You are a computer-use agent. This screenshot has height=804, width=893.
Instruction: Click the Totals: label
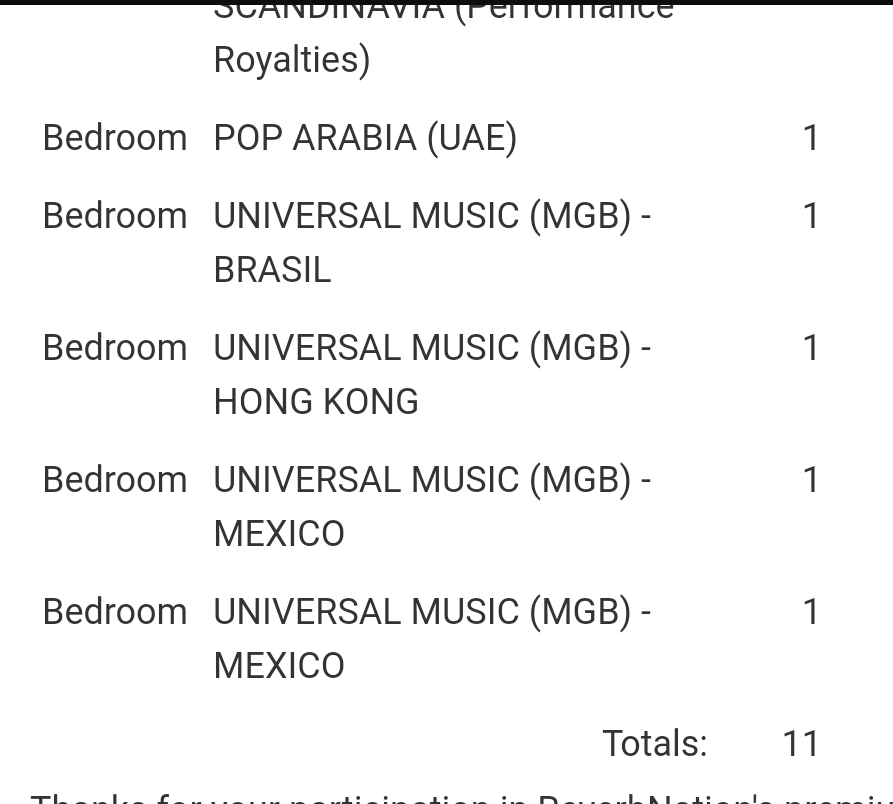point(654,744)
